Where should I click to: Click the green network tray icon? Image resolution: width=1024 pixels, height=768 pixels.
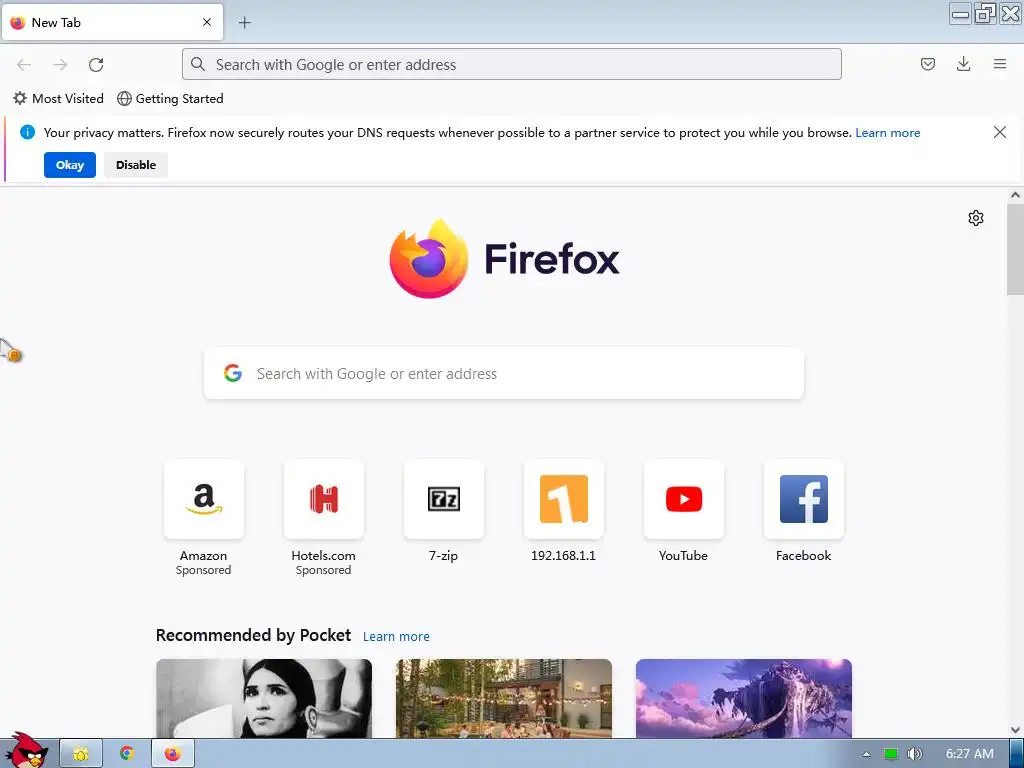click(x=891, y=754)
